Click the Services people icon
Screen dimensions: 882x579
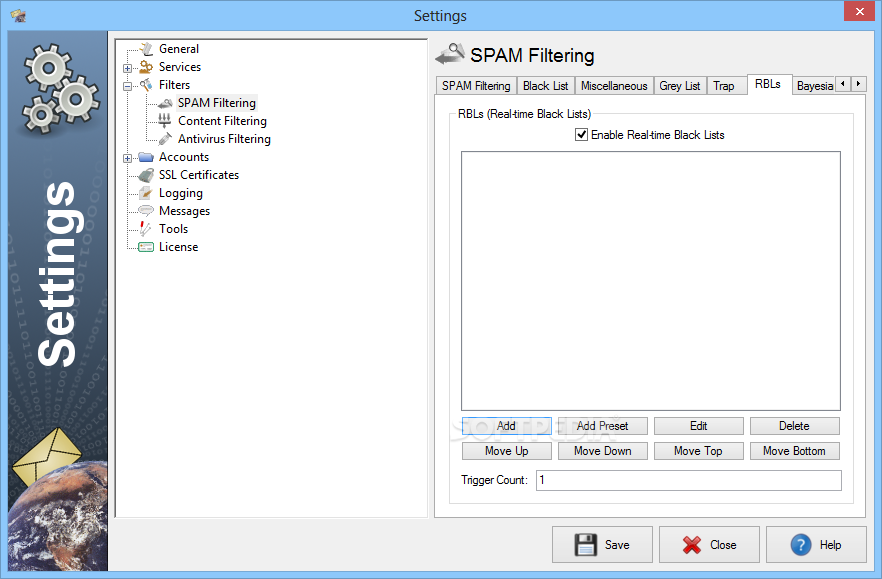tap(146, 67)
